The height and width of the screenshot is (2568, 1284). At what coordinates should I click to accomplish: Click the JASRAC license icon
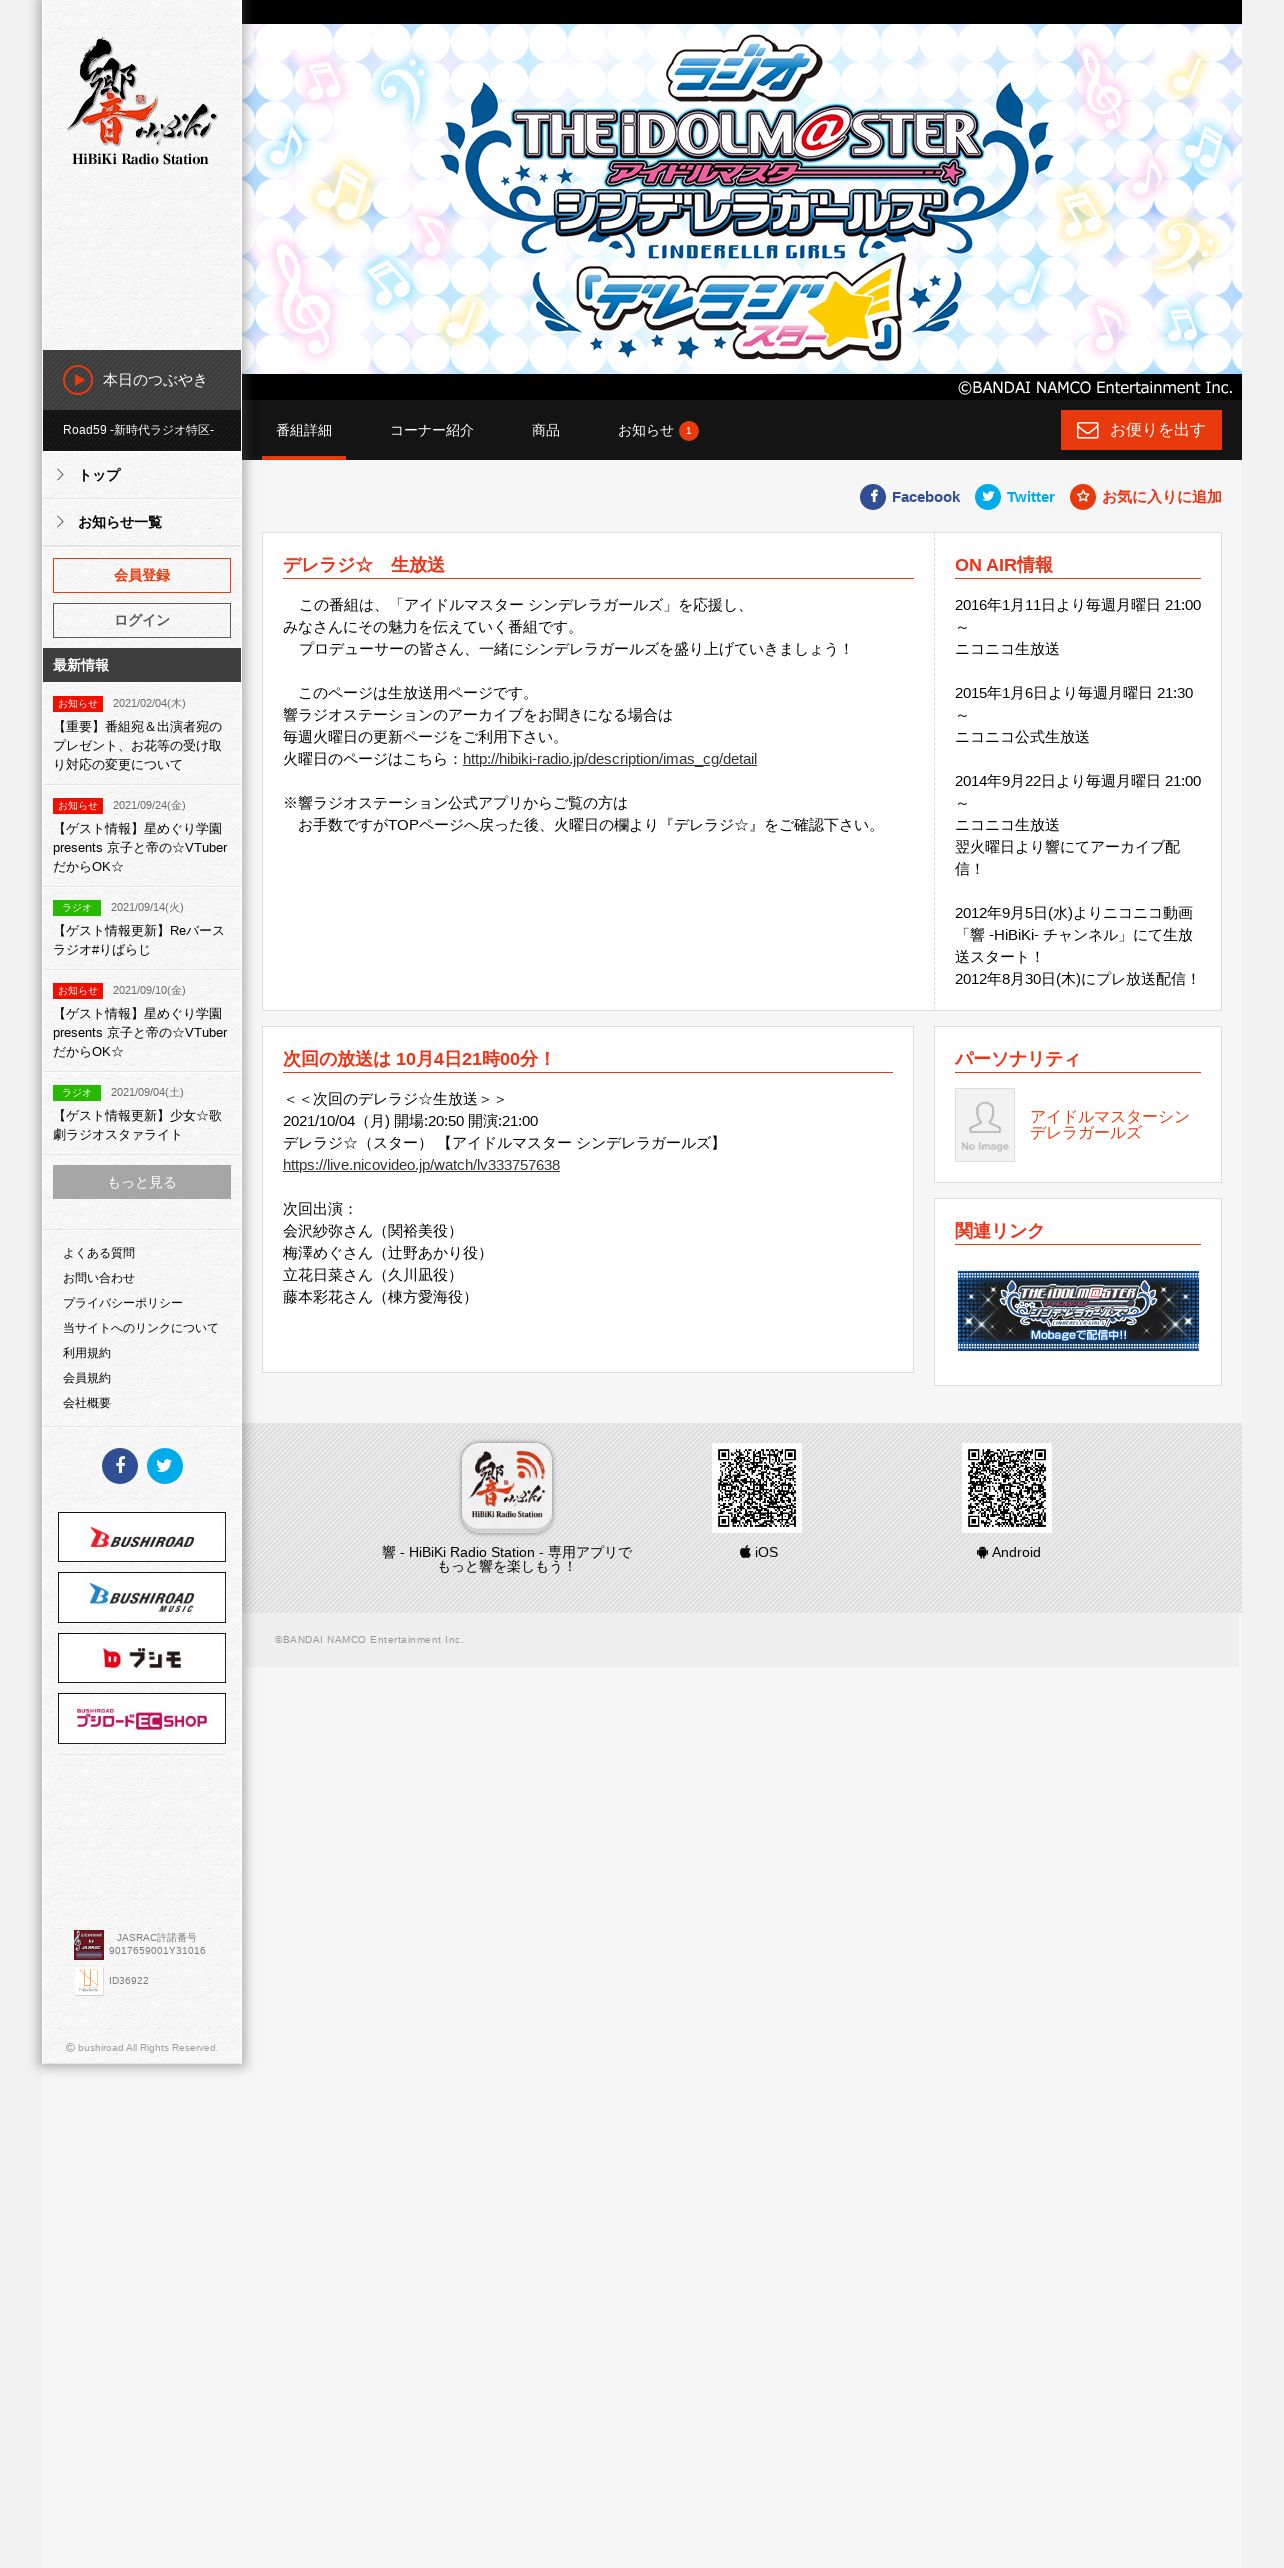[x=89, y=1945]
